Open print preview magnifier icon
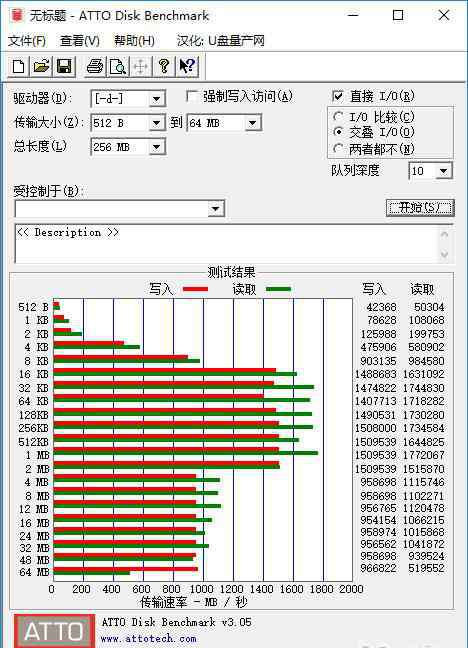The width and height of the screenshot is (468, 648). (x=118, y=67)
